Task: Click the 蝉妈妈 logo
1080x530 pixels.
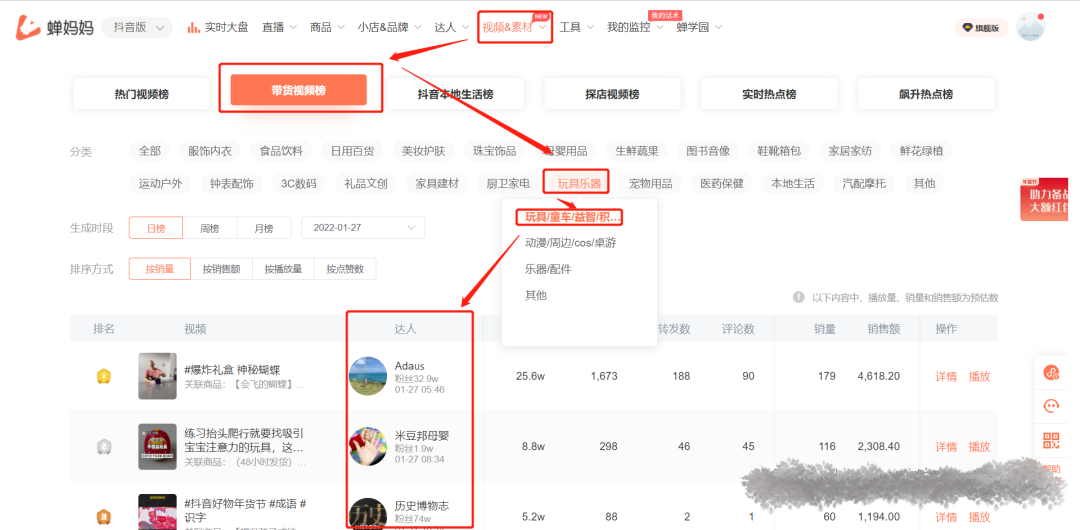Action: (54, 28)
